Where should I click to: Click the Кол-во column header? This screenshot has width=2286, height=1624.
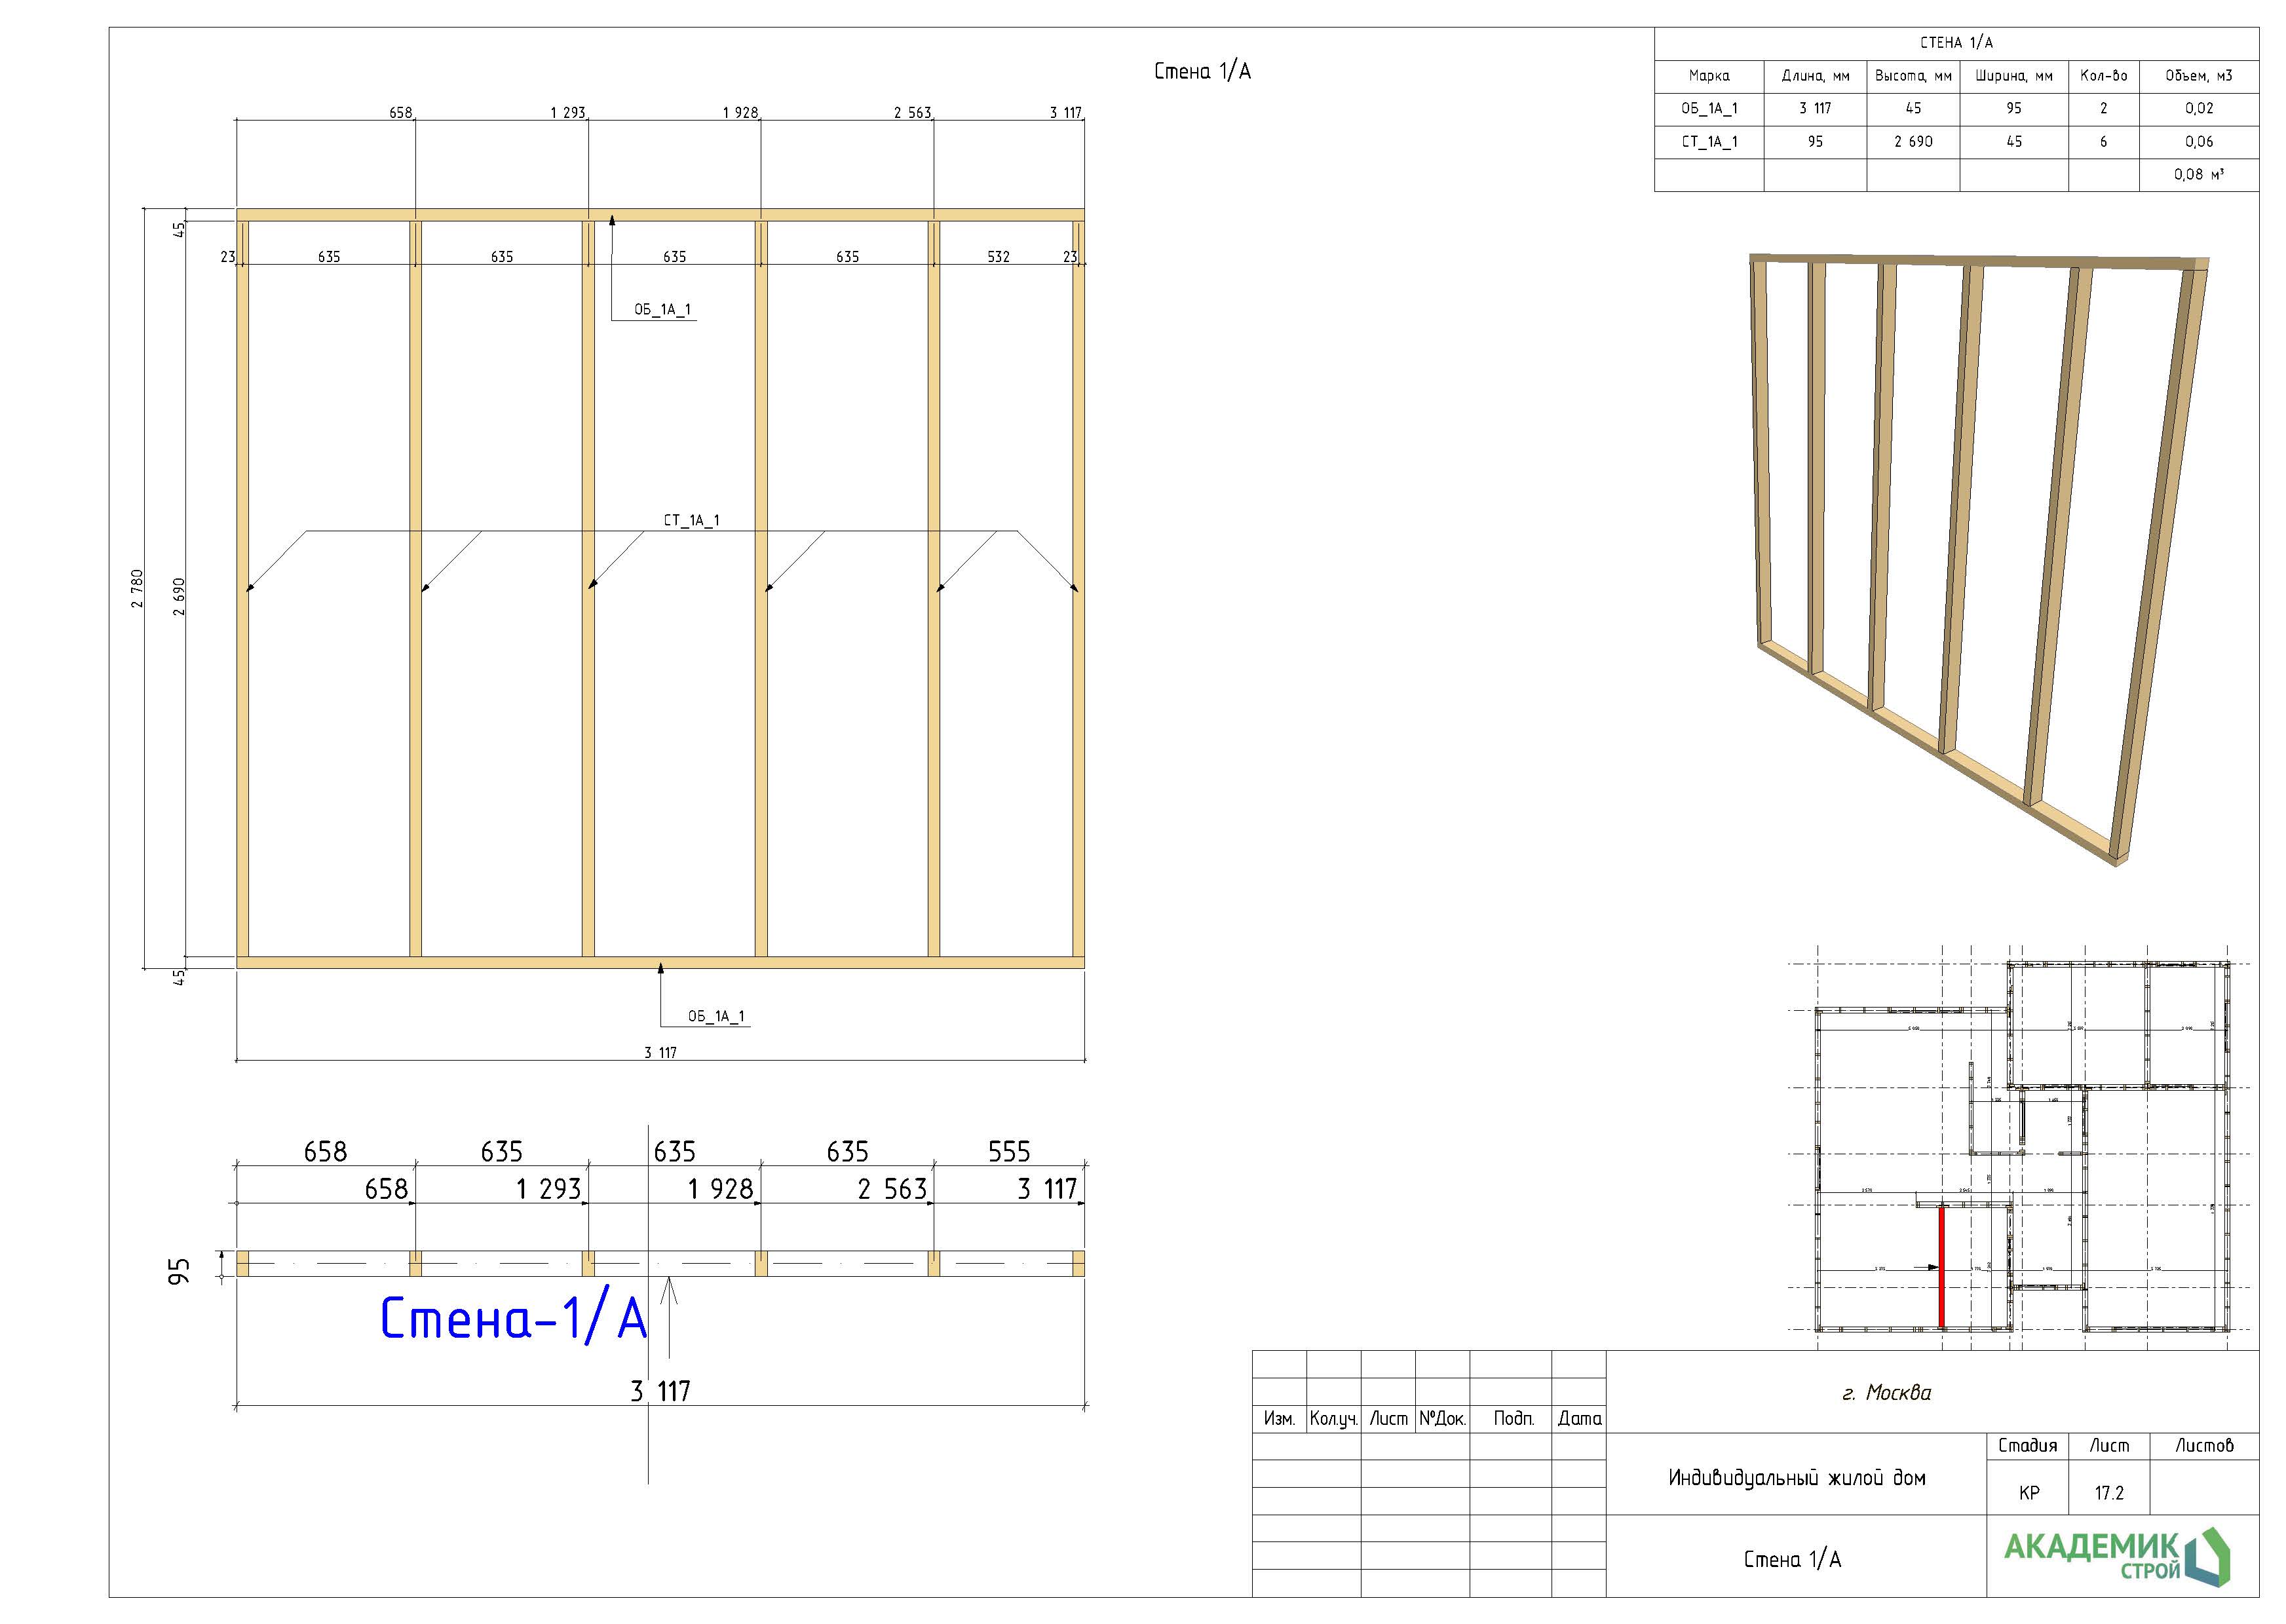point(2103,76)
